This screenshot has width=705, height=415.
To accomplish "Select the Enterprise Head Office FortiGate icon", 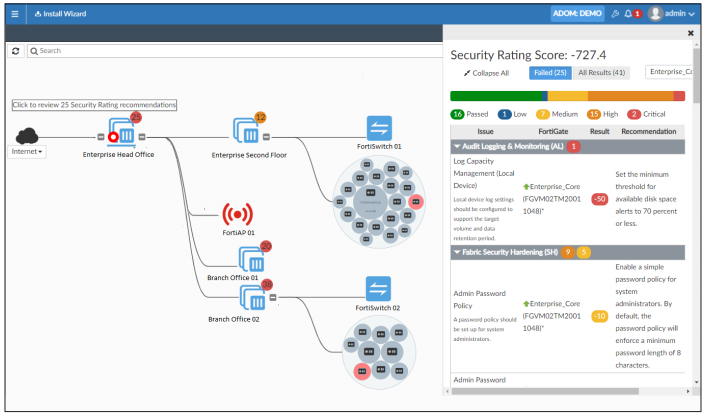I will click(122, 133).
